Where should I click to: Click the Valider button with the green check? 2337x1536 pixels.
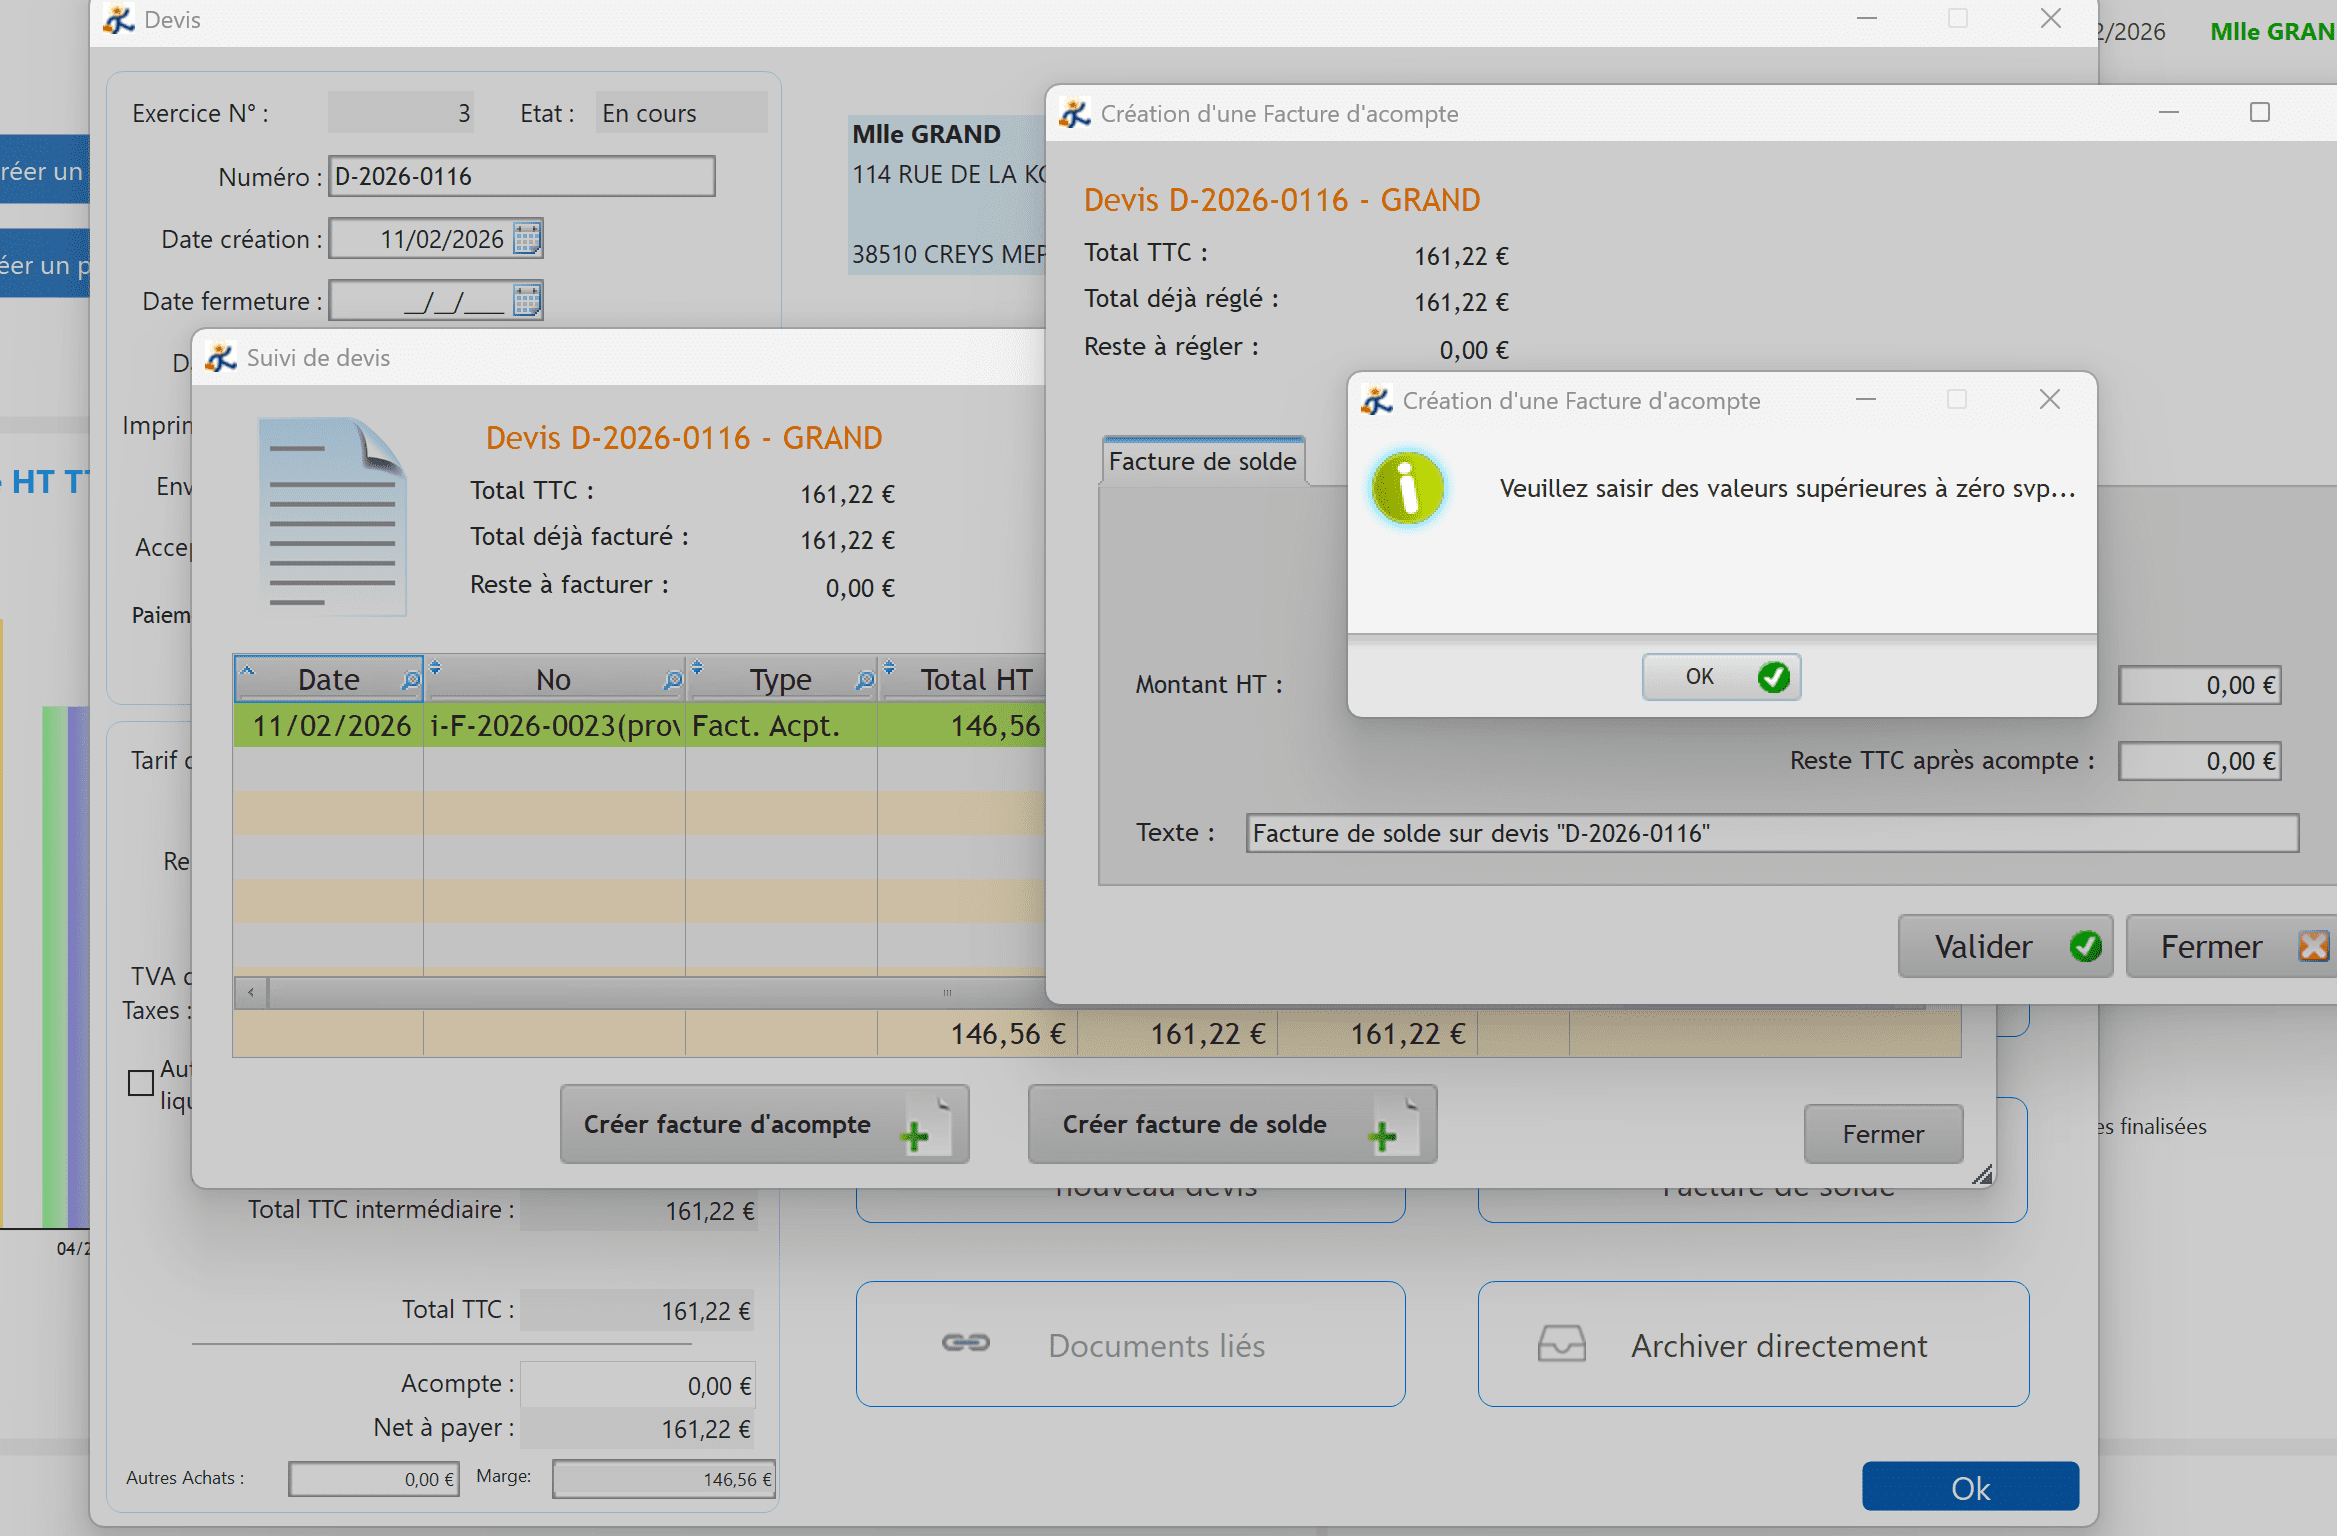coord(2004,946)
